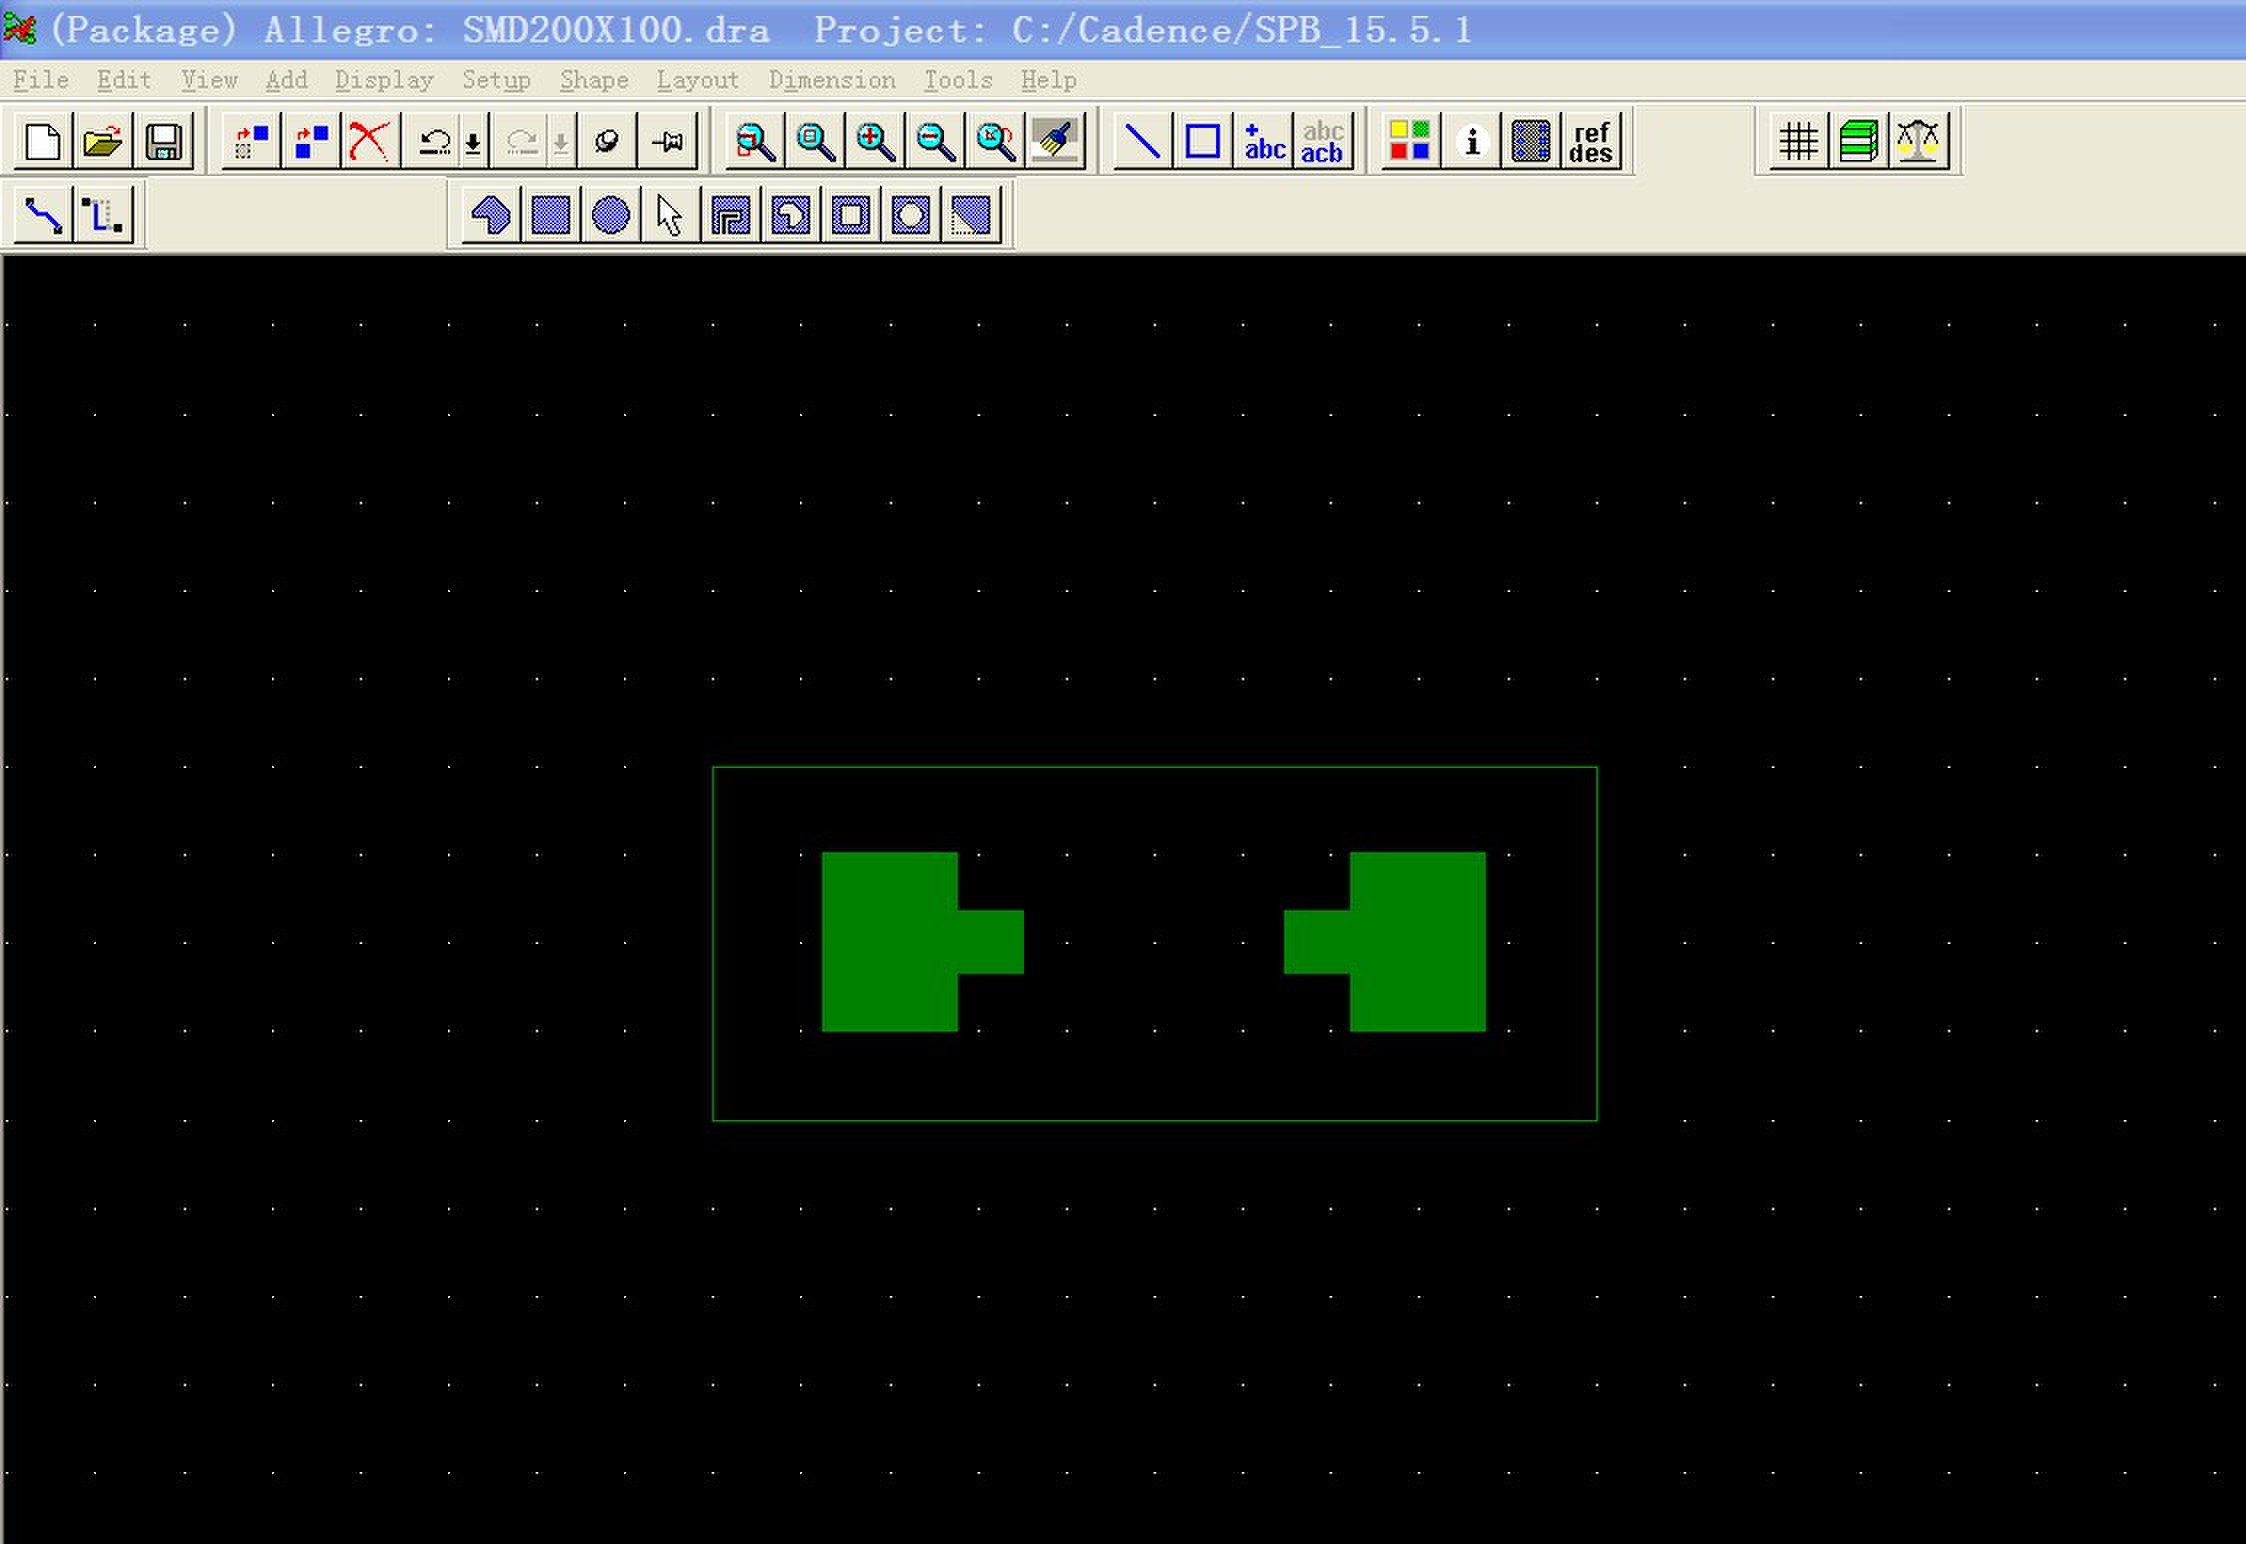Screen dimensions: 2246x1544
Task: Open the Color palette icon
Action: (x=1410, y=141)
